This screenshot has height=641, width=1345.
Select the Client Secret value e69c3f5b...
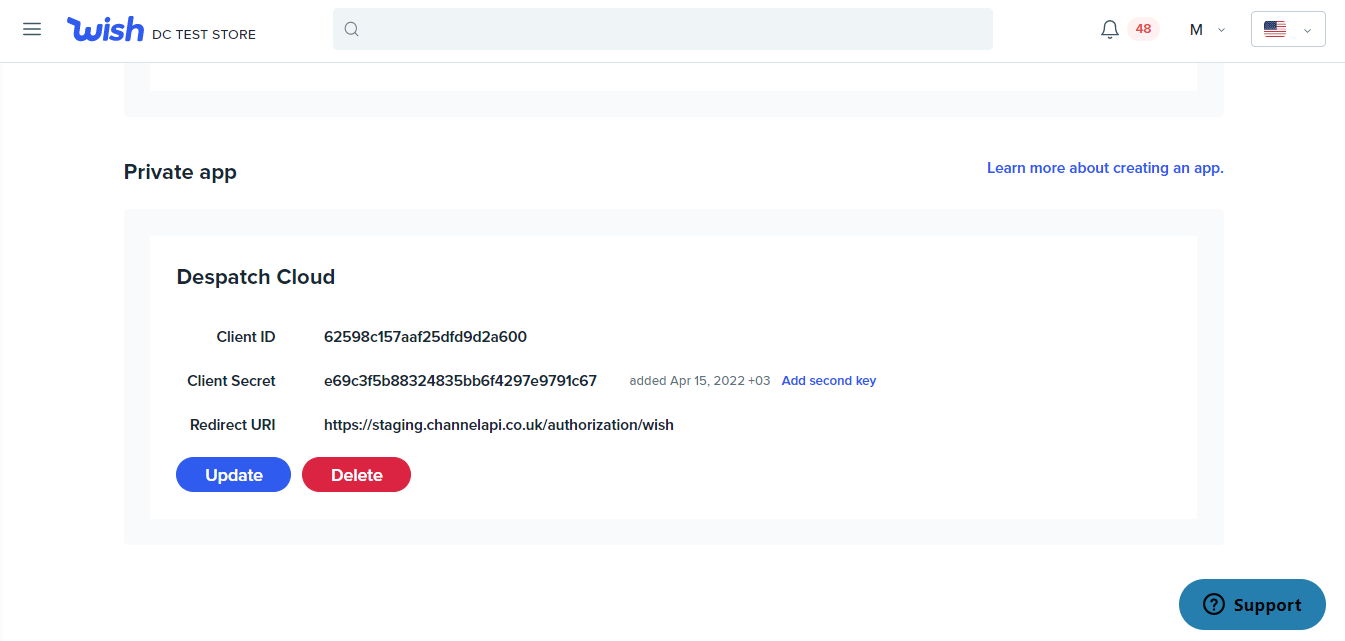point(460,381)
